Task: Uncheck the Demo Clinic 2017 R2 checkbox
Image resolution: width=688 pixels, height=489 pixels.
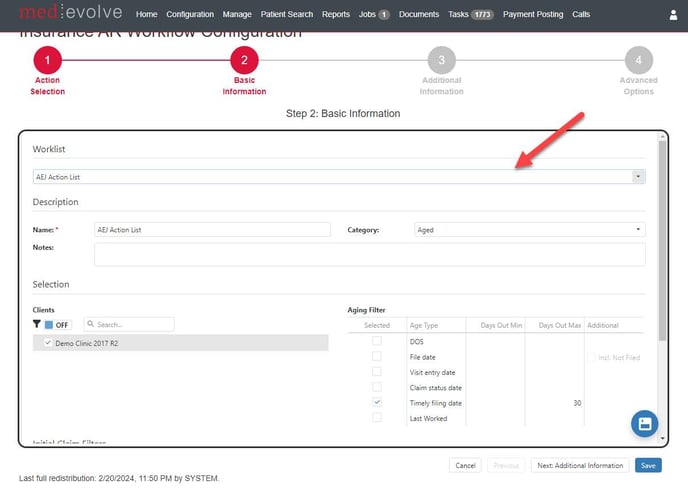Action: click(x=47, y=343)
